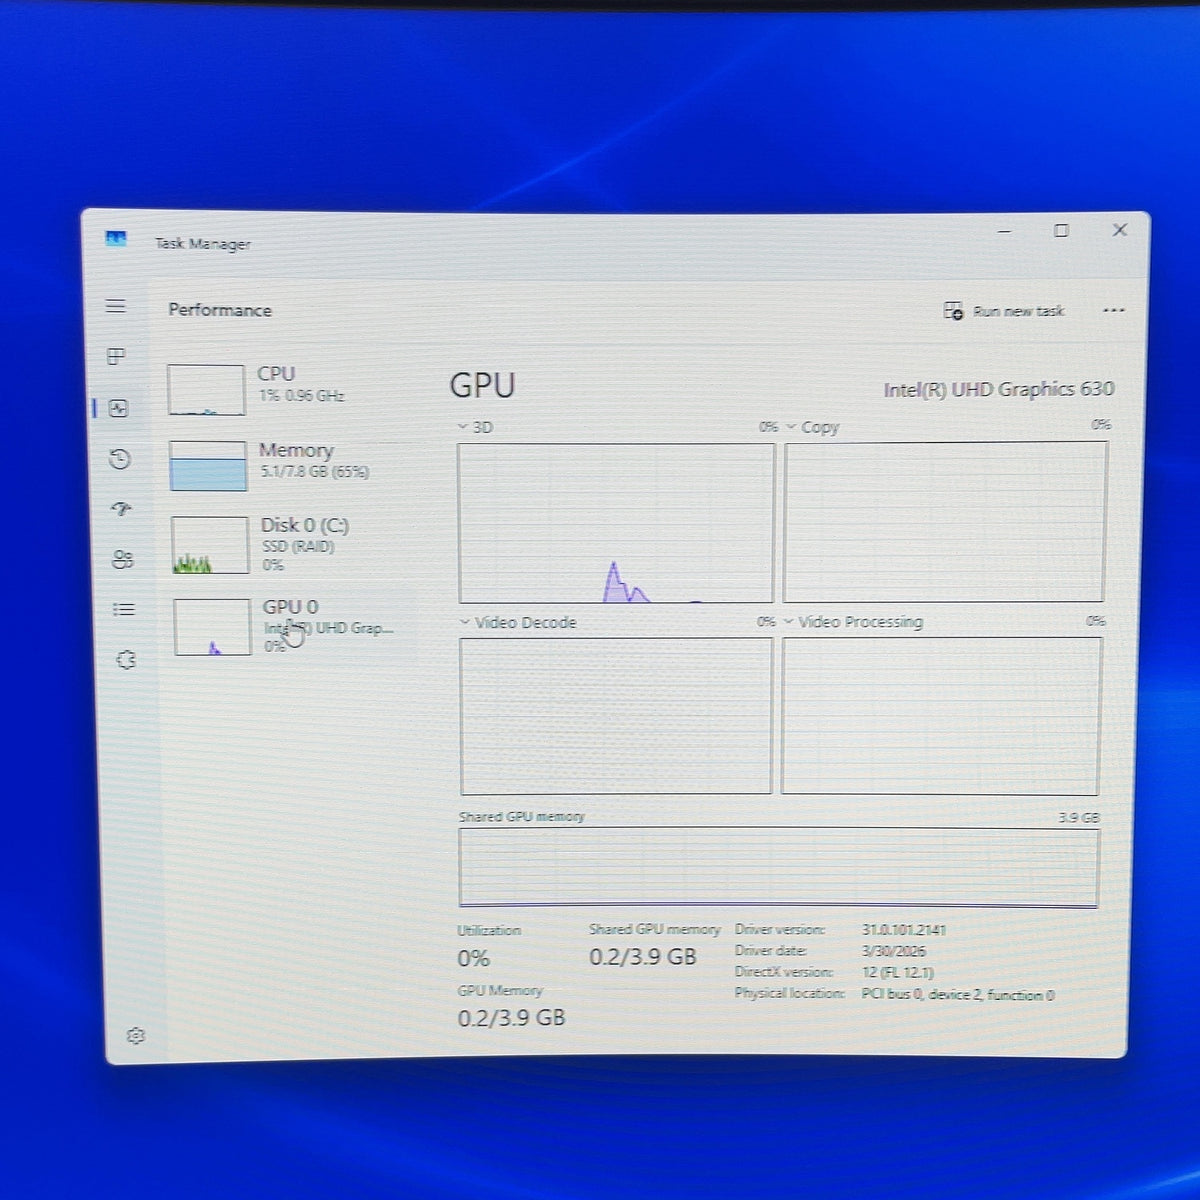This screenshot has height=1200, width=1200.
Task: Open the Processes page icon
Action: coord(116,357)
